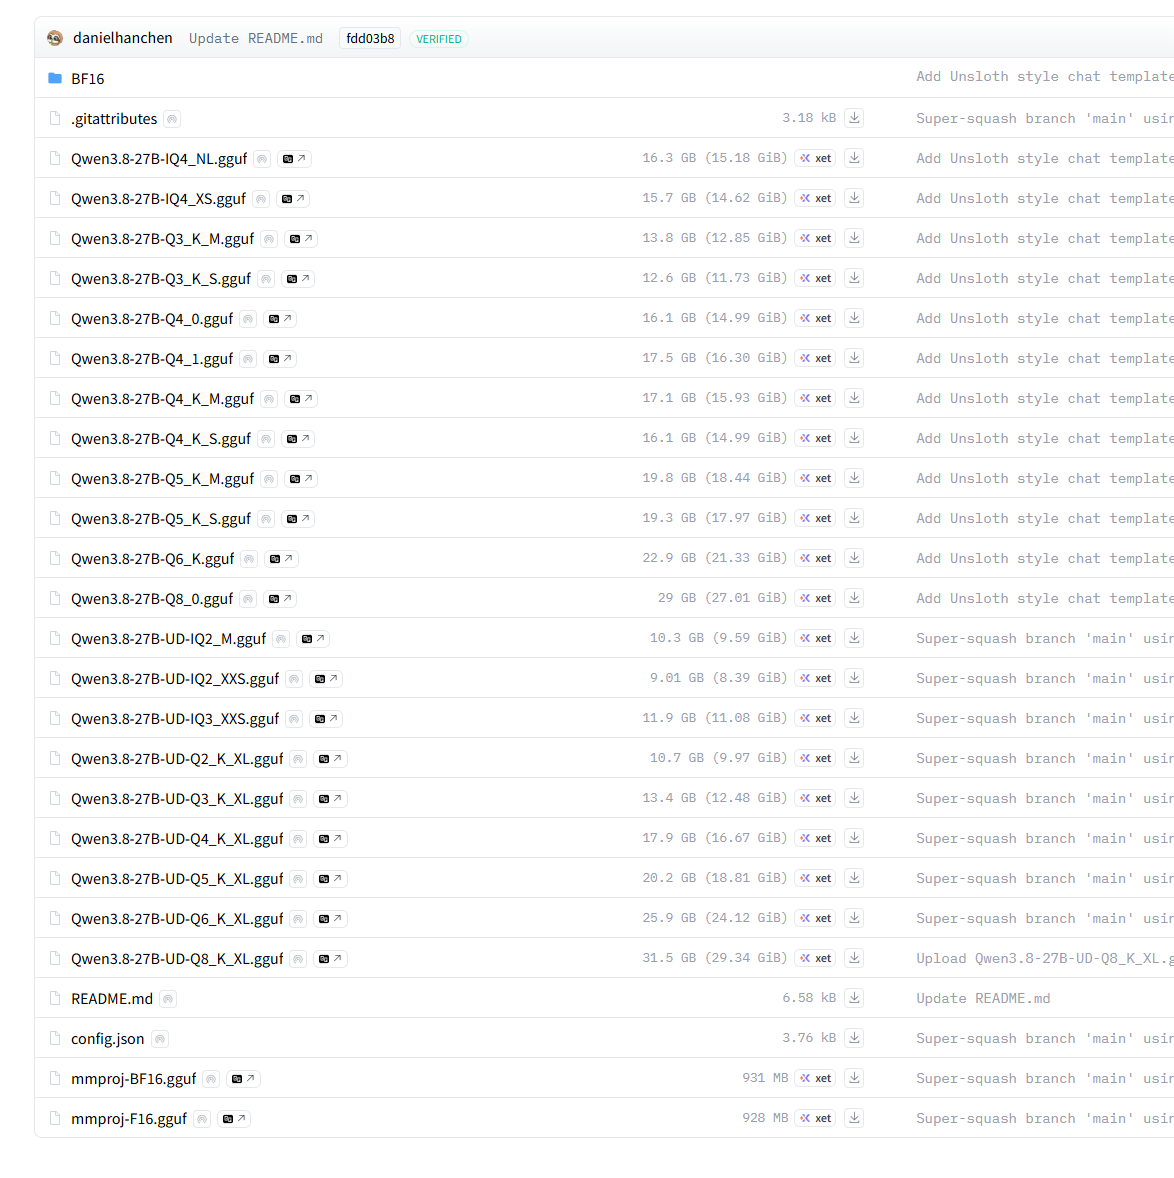
Task: Download mmproj-BF16.gguf
Action: tap(854, 1078)
